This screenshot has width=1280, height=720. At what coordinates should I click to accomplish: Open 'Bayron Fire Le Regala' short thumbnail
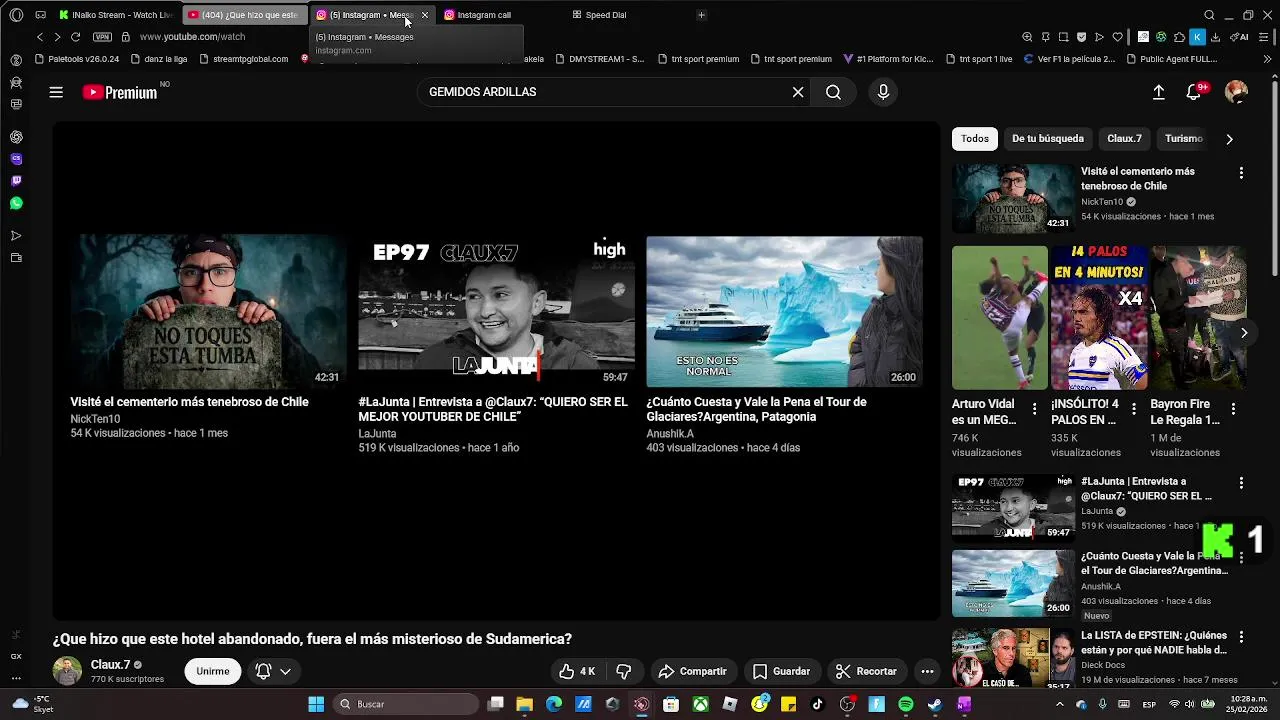(x=1198, y=317)
